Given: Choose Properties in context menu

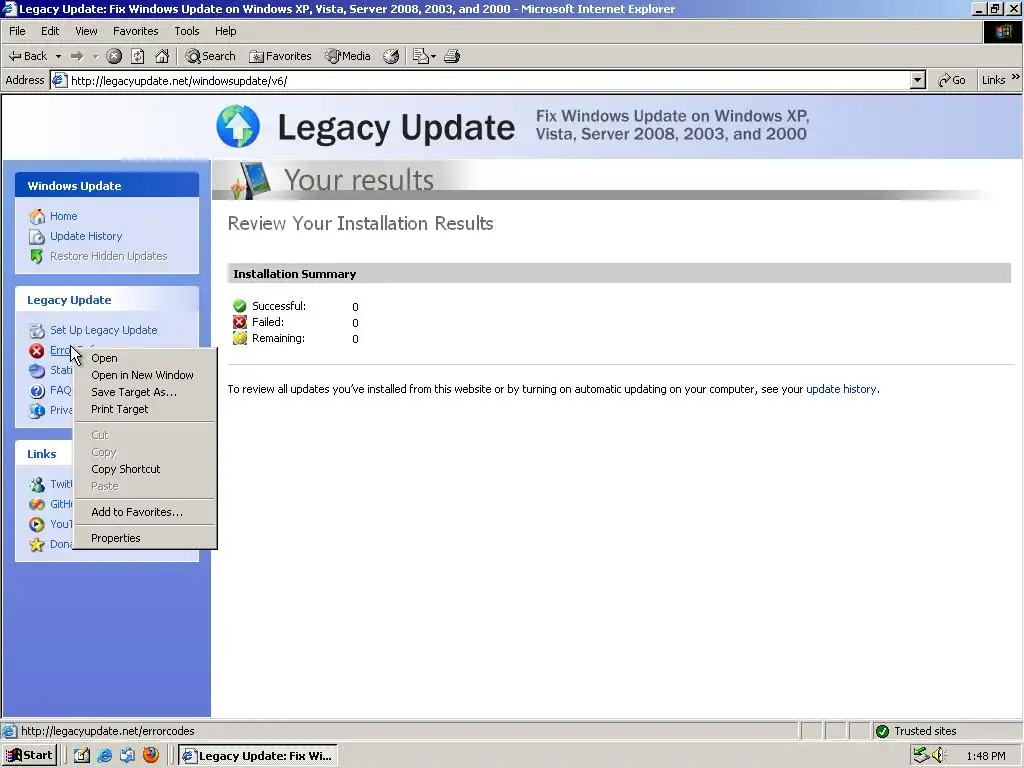Looking at the screenshot, I should pyautogui.click(x=145, y=538).
